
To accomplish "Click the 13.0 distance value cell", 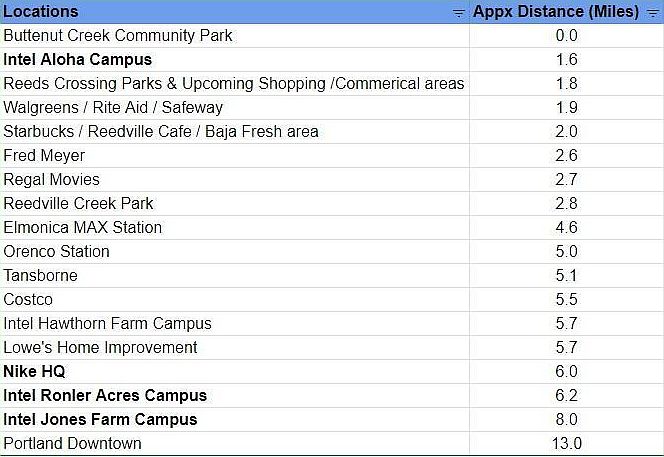I will pos(566,443).
